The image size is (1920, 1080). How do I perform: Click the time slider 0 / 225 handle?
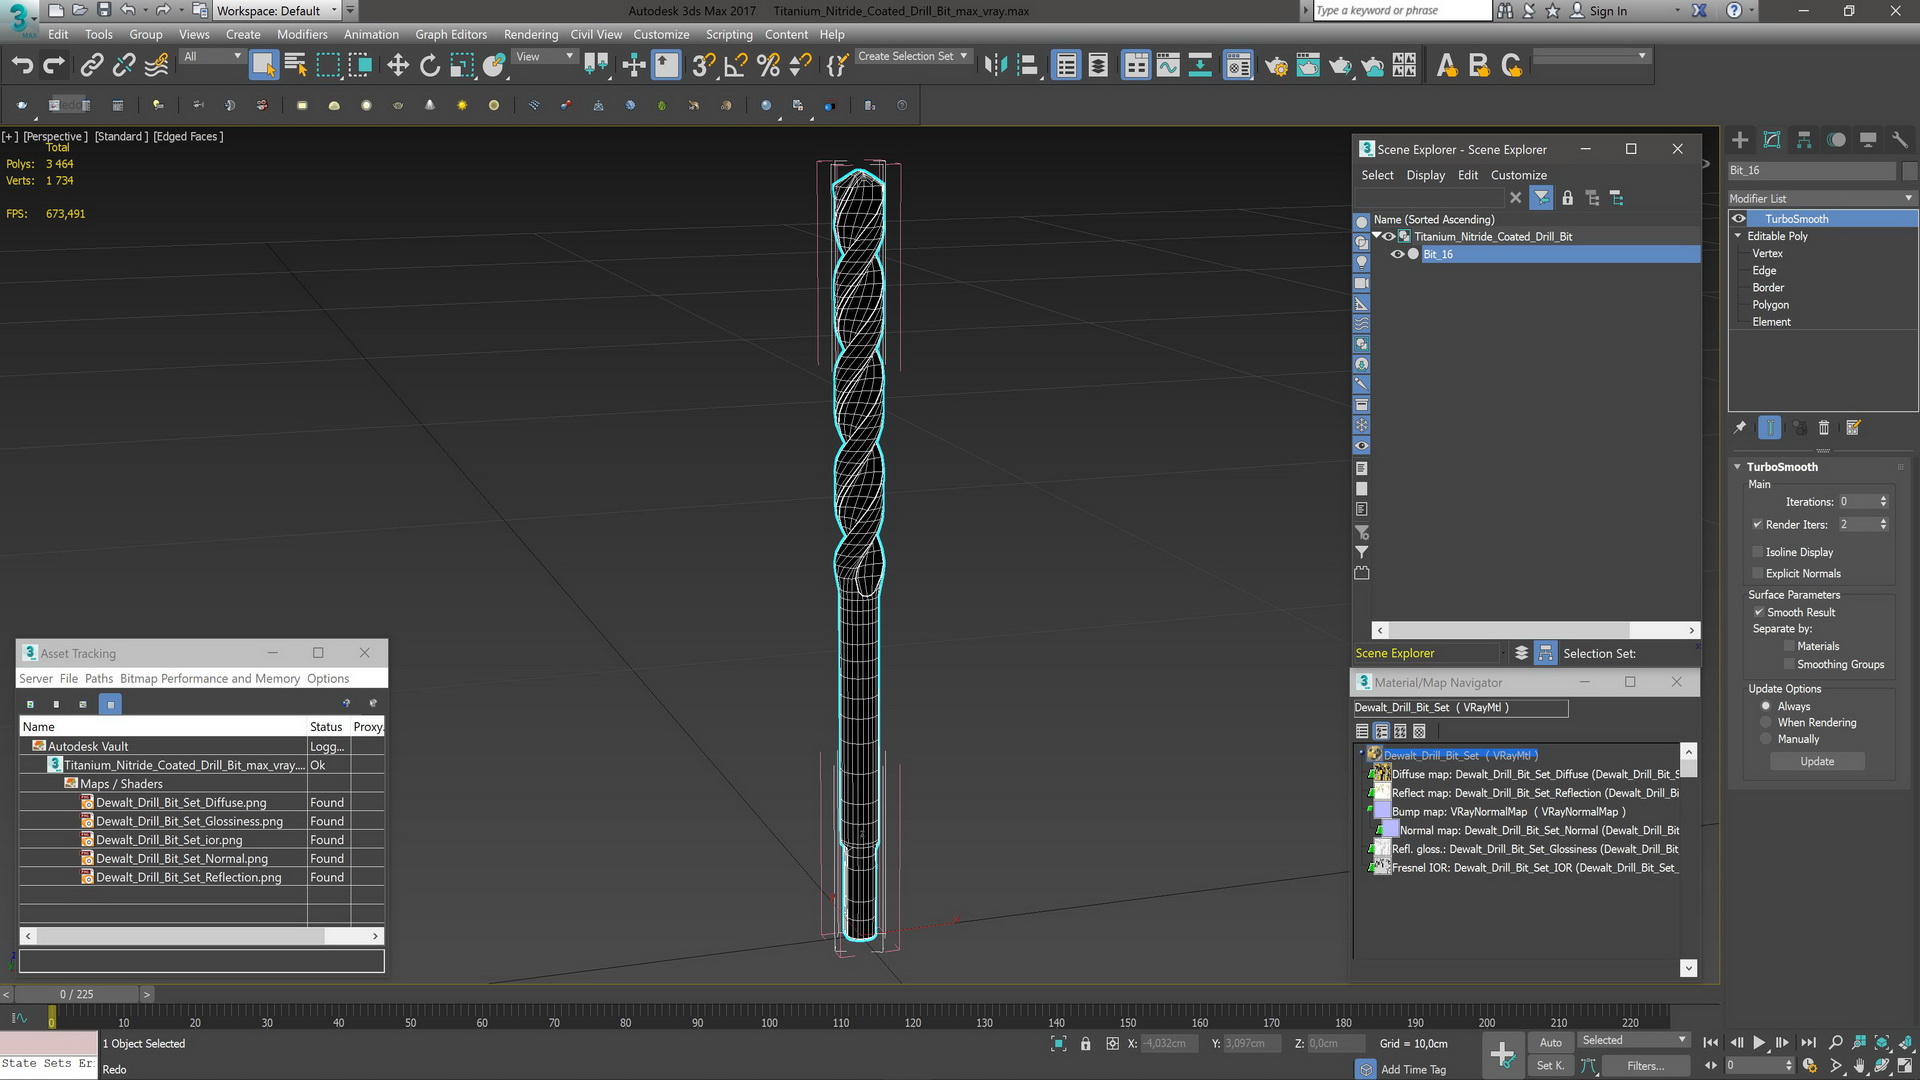76,994
